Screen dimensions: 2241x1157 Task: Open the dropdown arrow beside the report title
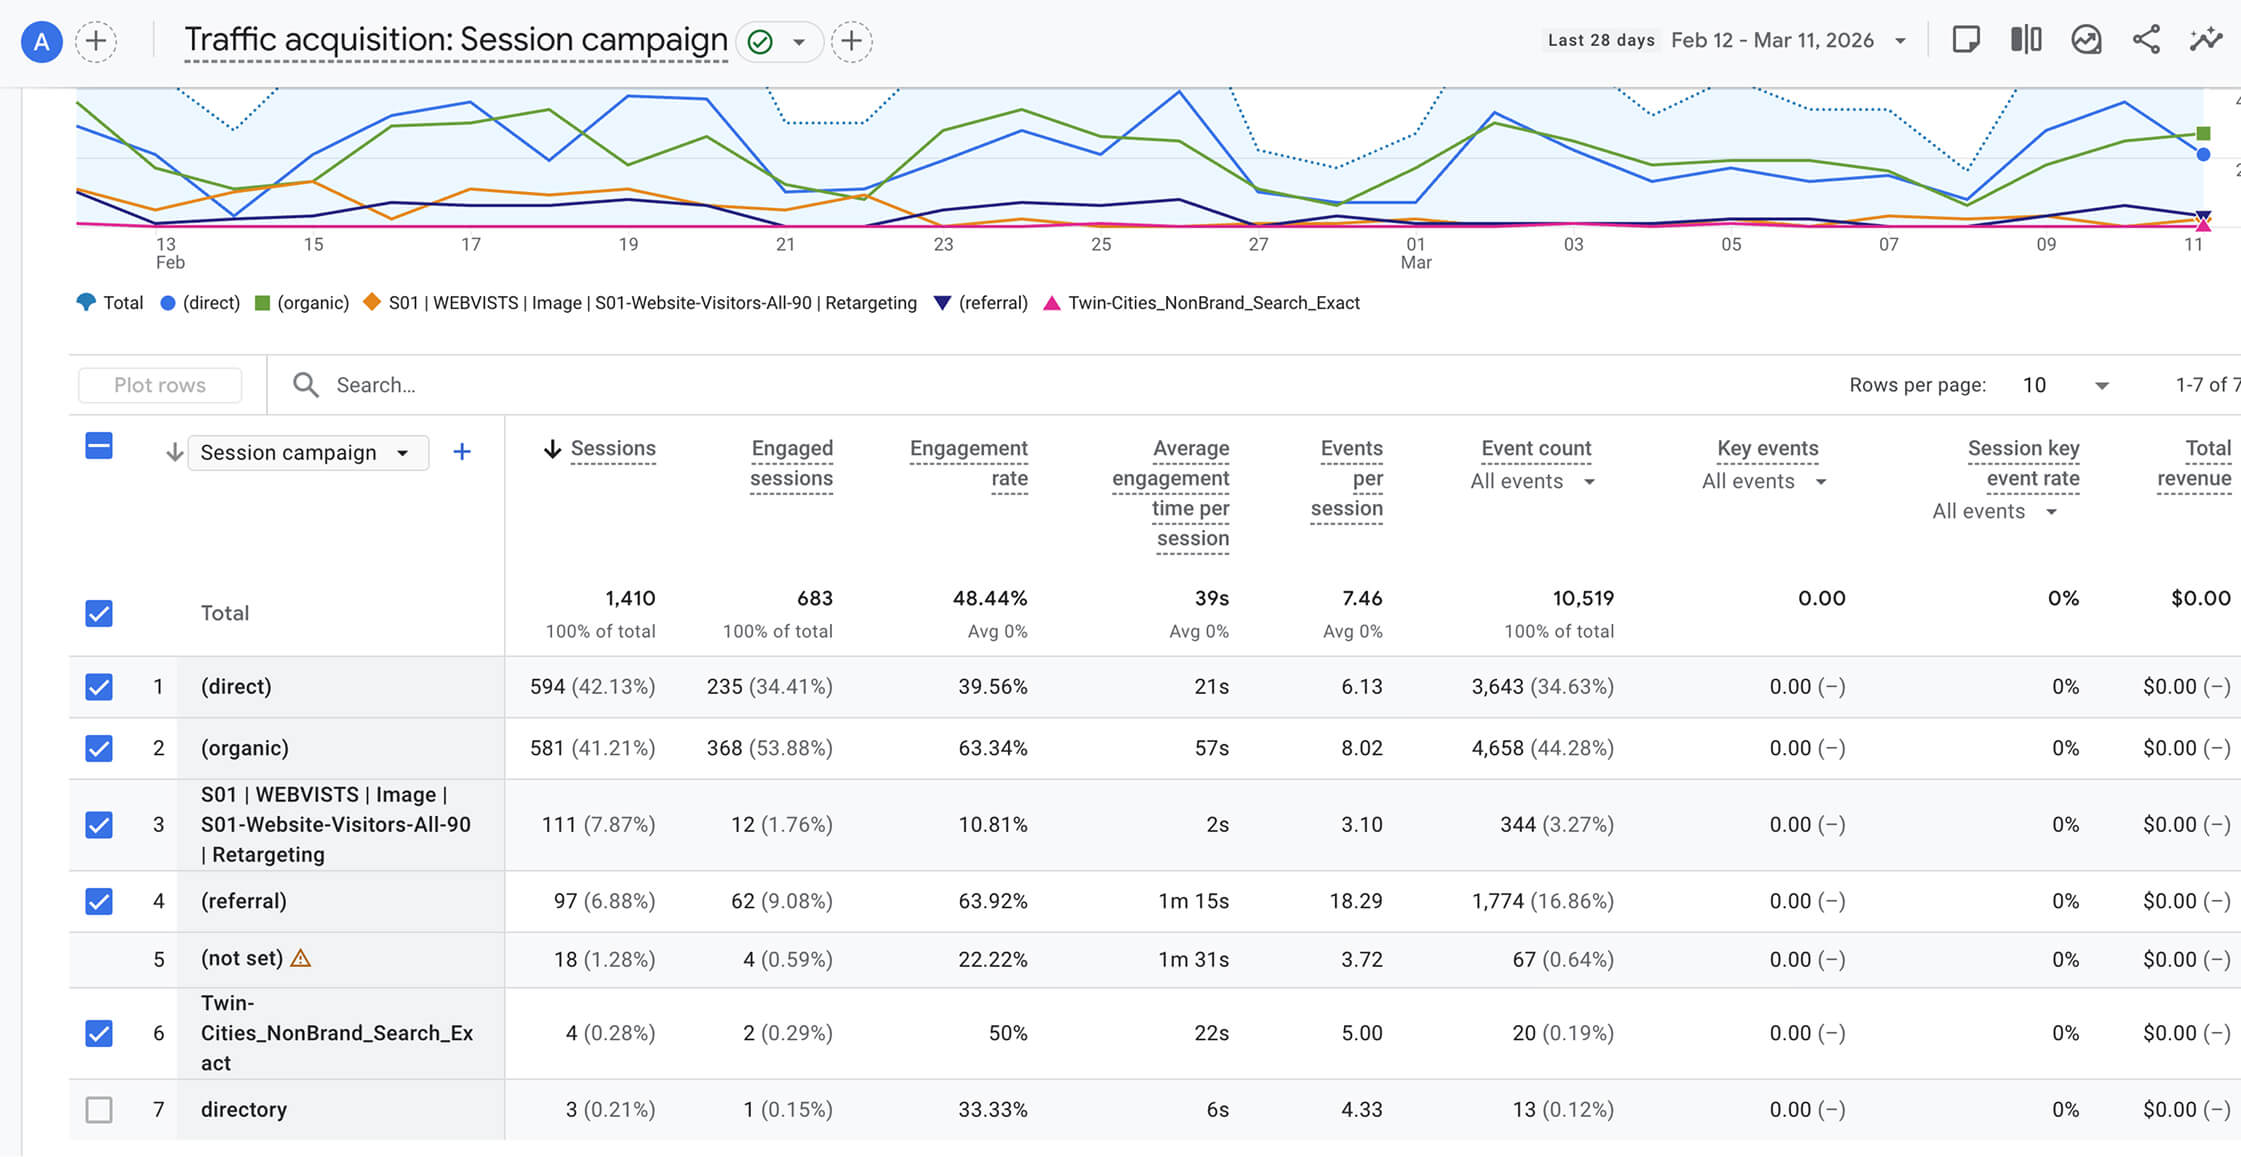799,42
